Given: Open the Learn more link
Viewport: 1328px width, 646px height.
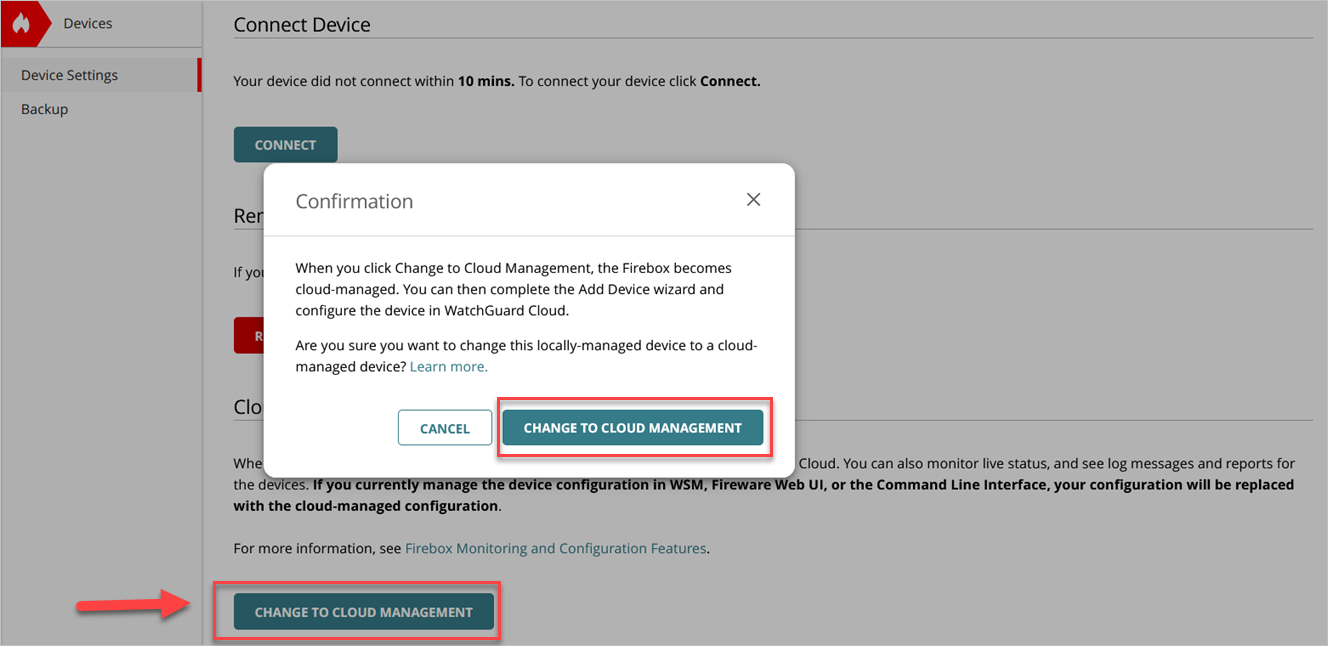Looking at the screenshot, I should (x=448, y=366).
